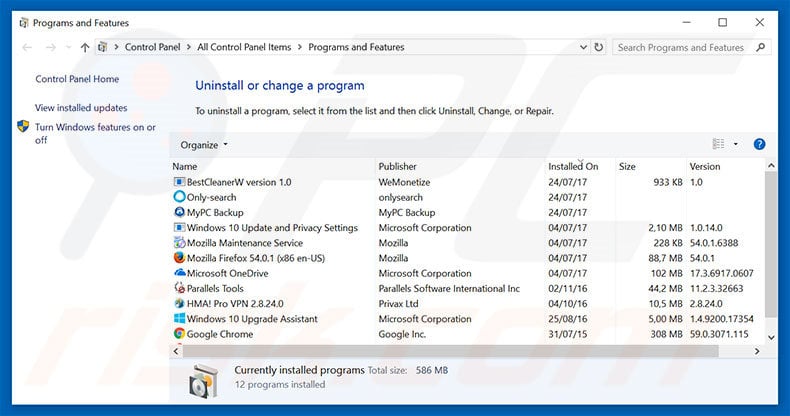The image size is (790, 416).
Task: Select Mozilla Firefox 54.0.1 (x86 en-US) row
Action: 468,258
